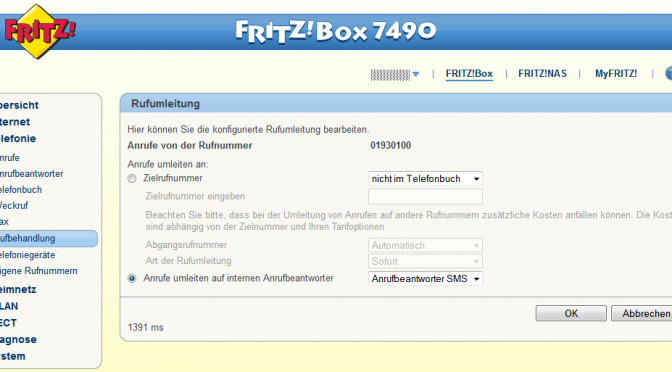The width and height of the screenshot is (672, 372).
Task: Click the '1391 ms' load time text
Action: point(146,327)
